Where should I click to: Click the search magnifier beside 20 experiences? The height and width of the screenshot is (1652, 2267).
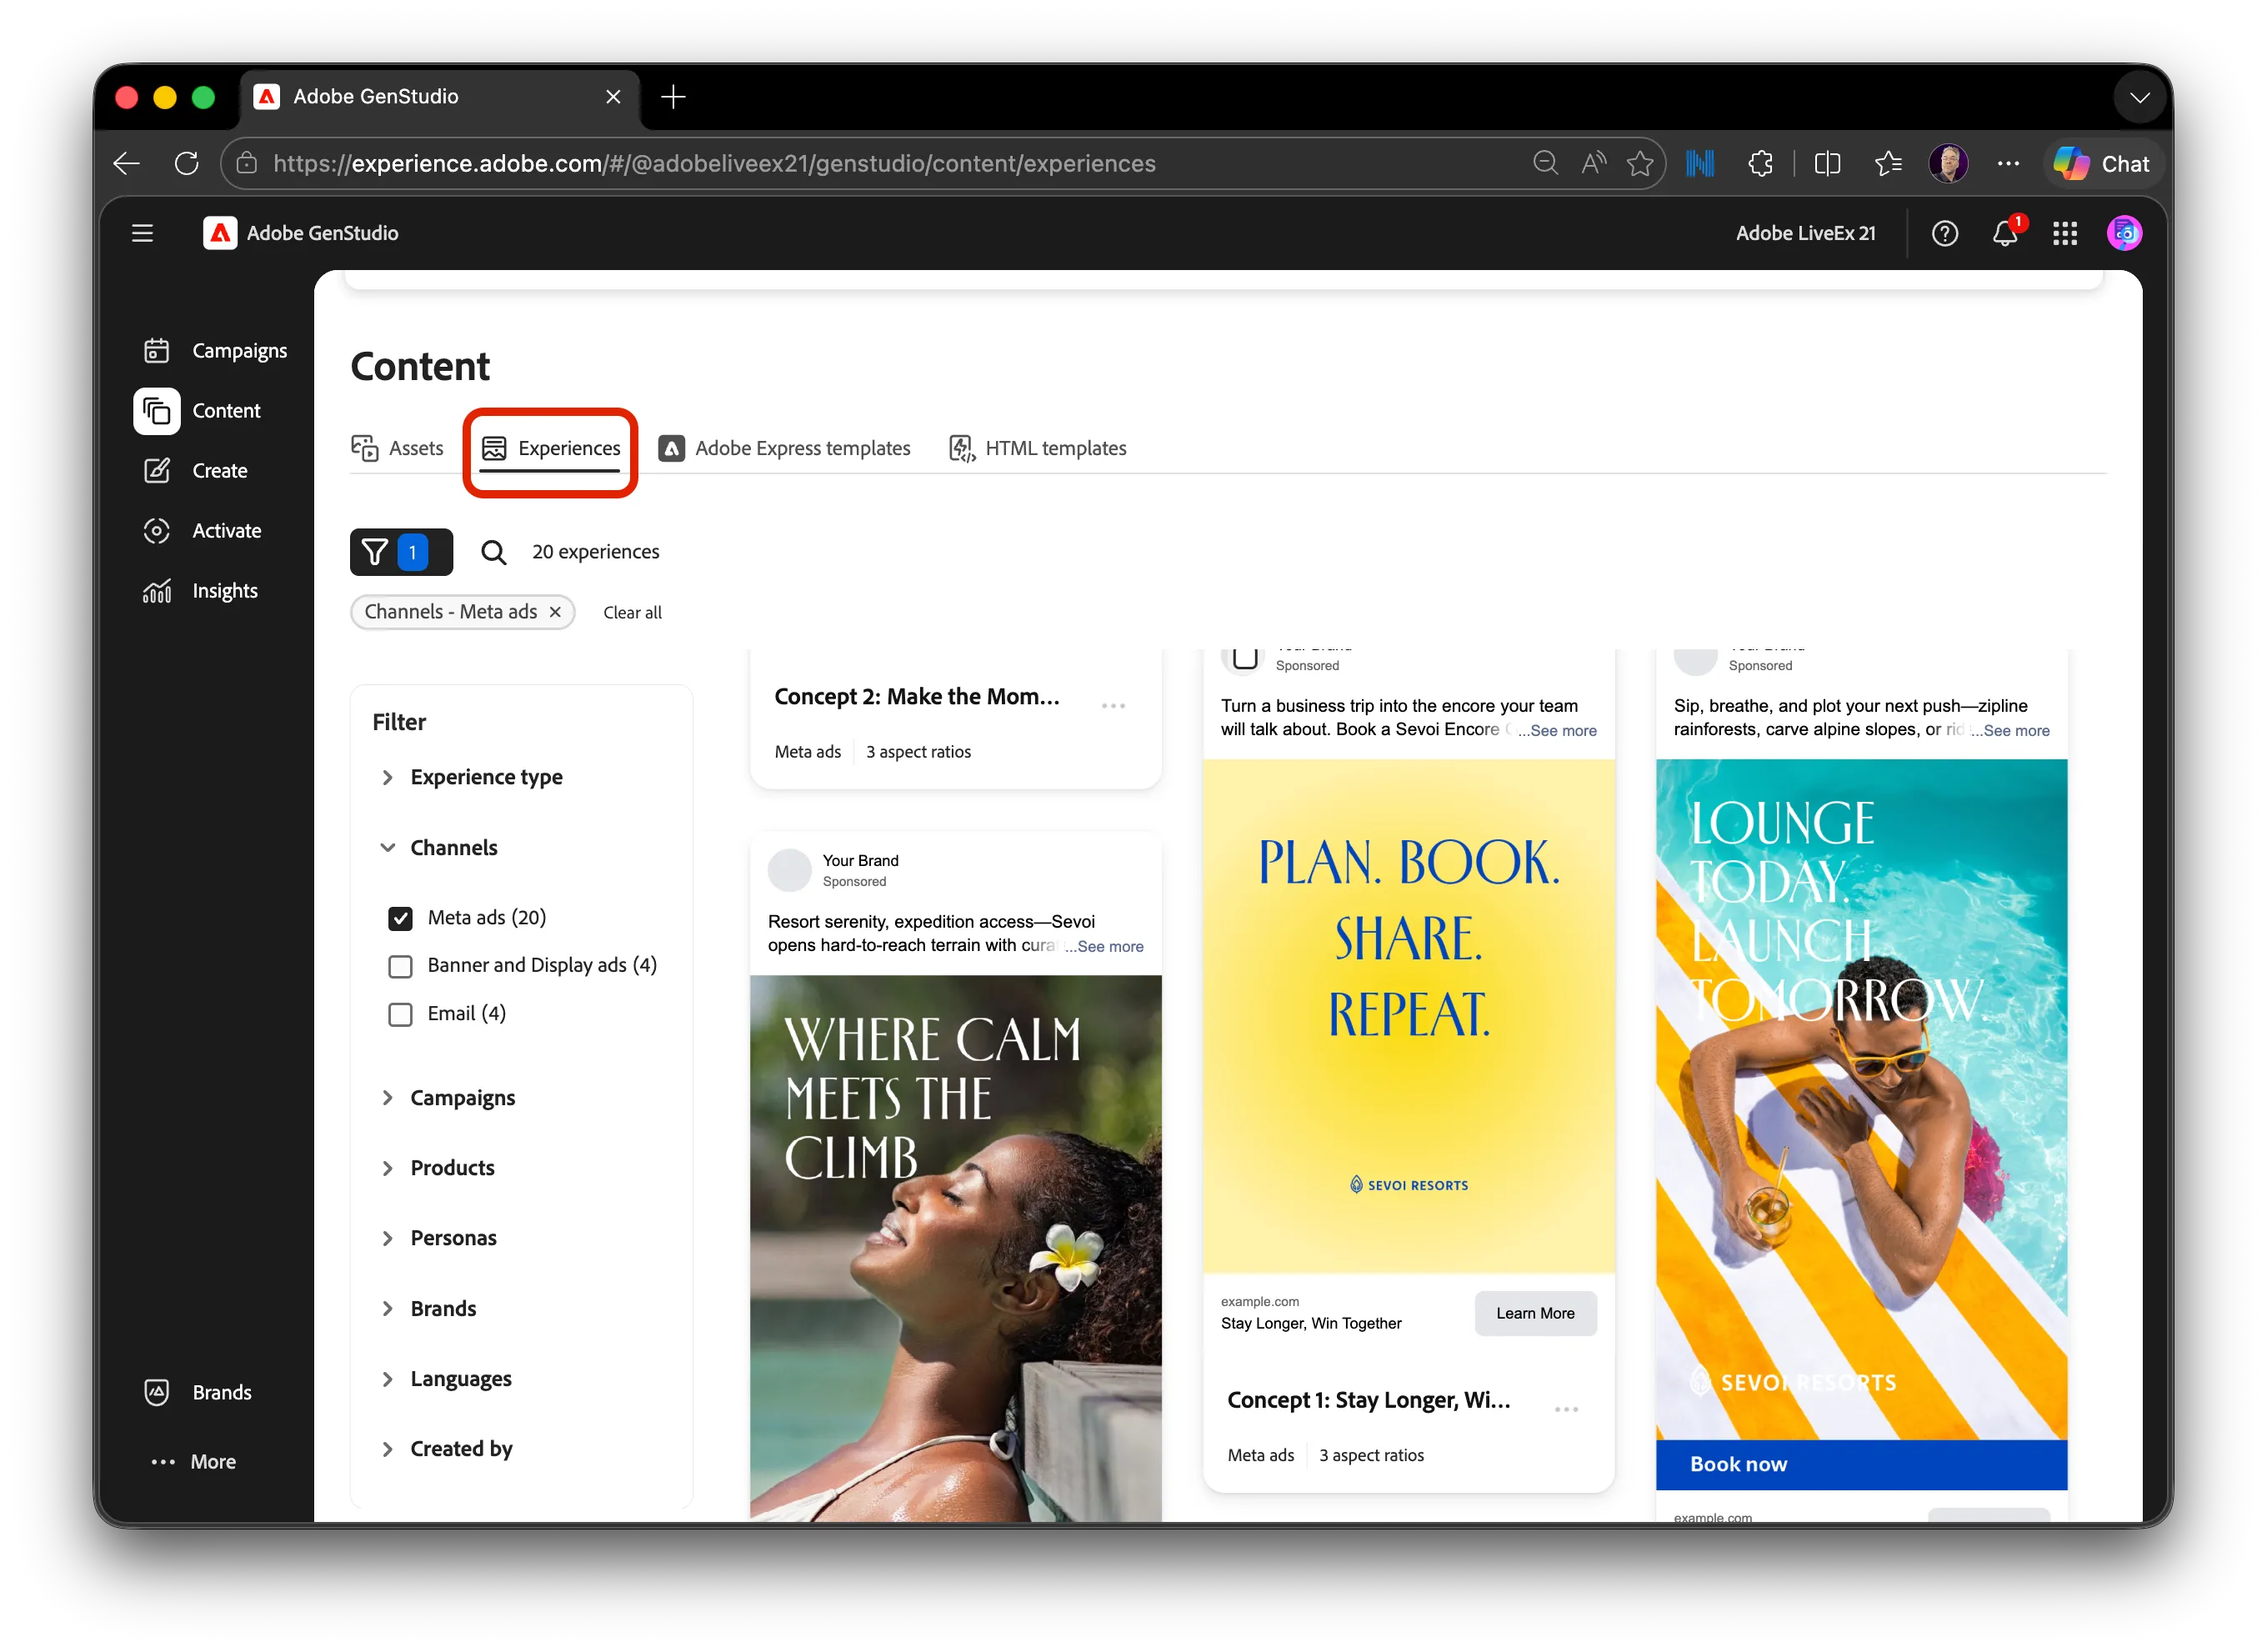[x=493, y=552]
